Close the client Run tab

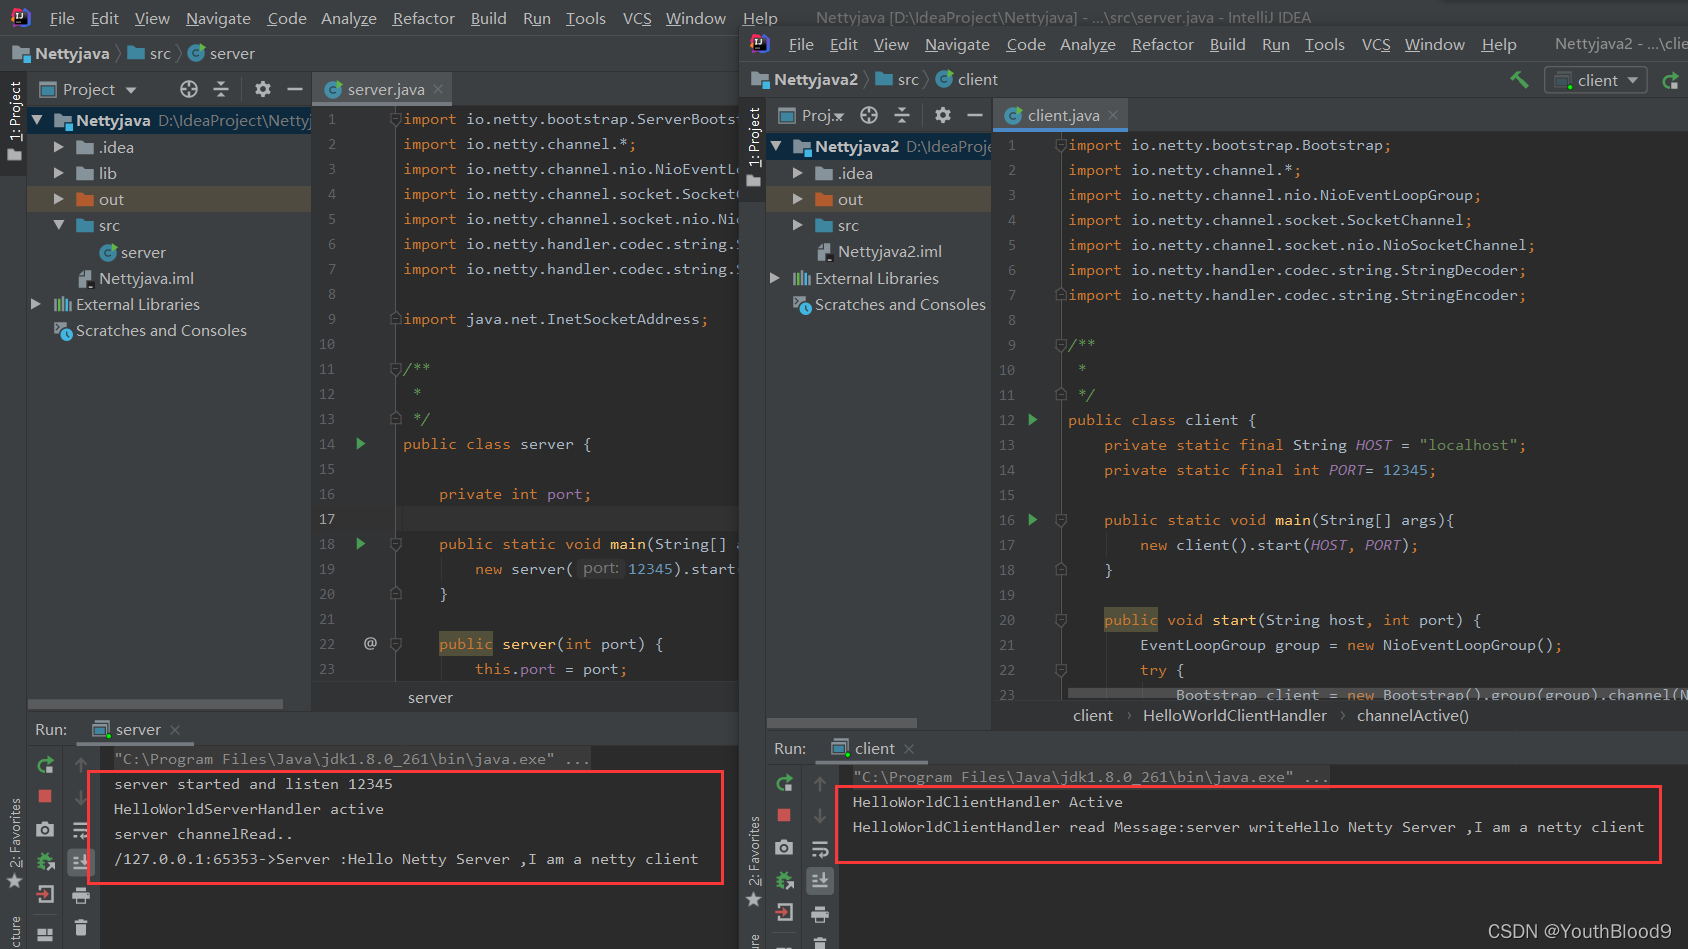click(909, 749)
